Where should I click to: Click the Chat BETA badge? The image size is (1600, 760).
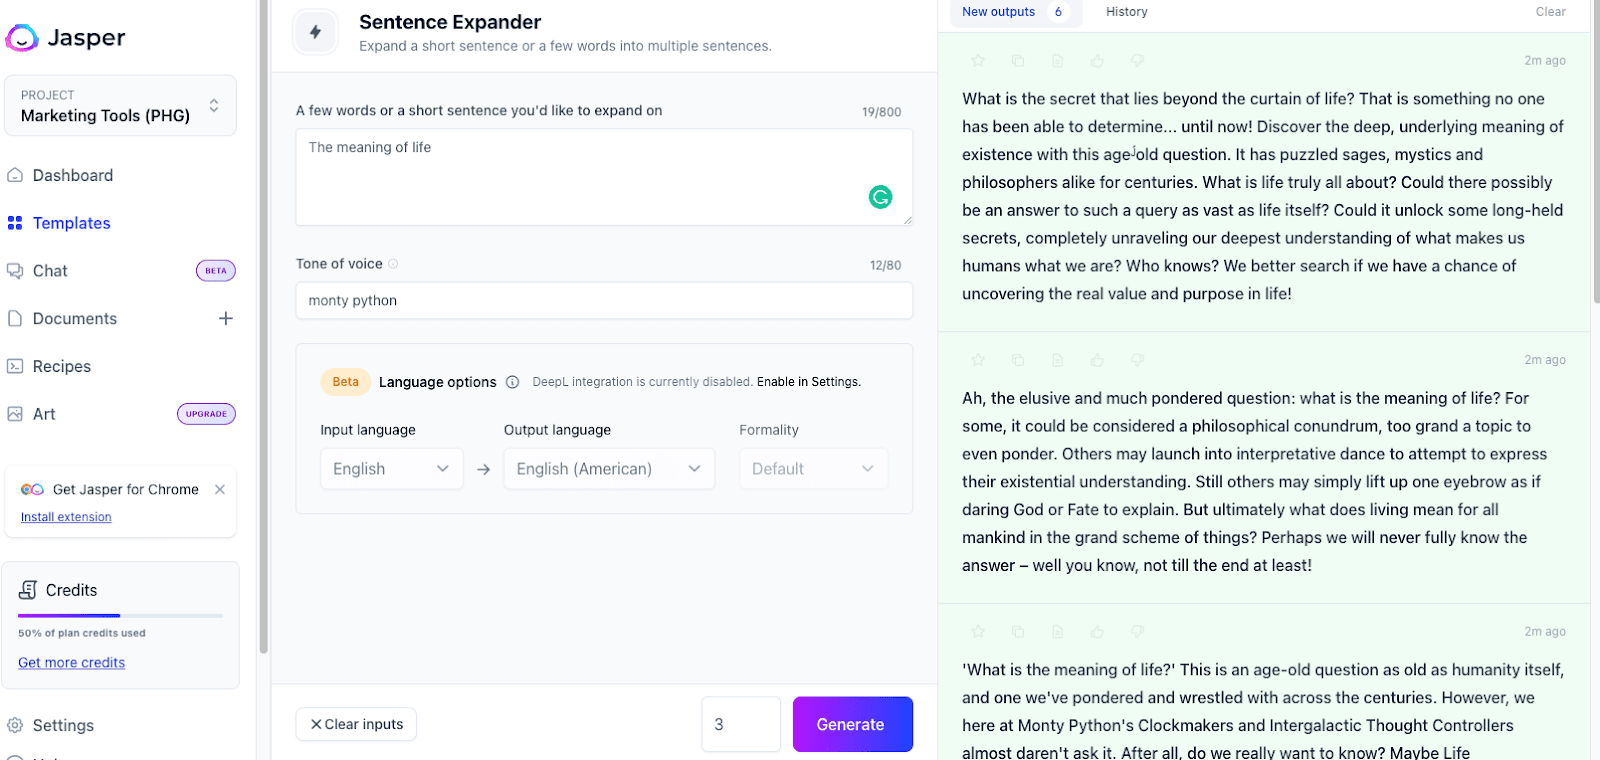click(x=216, y=271)
